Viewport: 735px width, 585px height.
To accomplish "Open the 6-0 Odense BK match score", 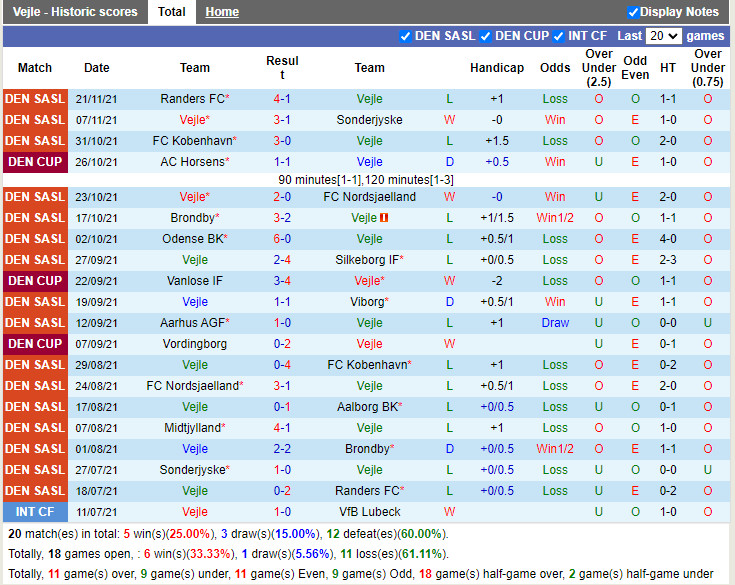I will (282, 239).
